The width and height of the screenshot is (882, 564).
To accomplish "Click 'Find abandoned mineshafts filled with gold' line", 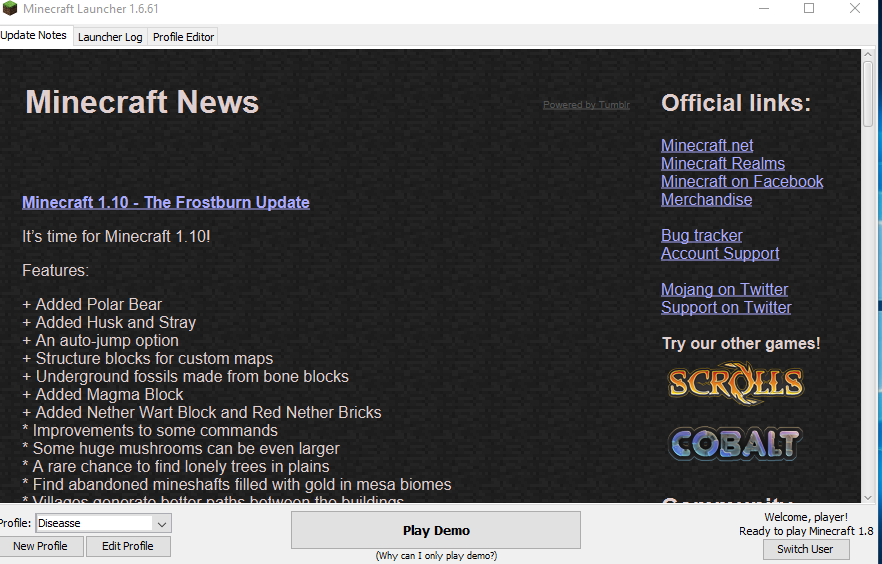I will 237,484.
